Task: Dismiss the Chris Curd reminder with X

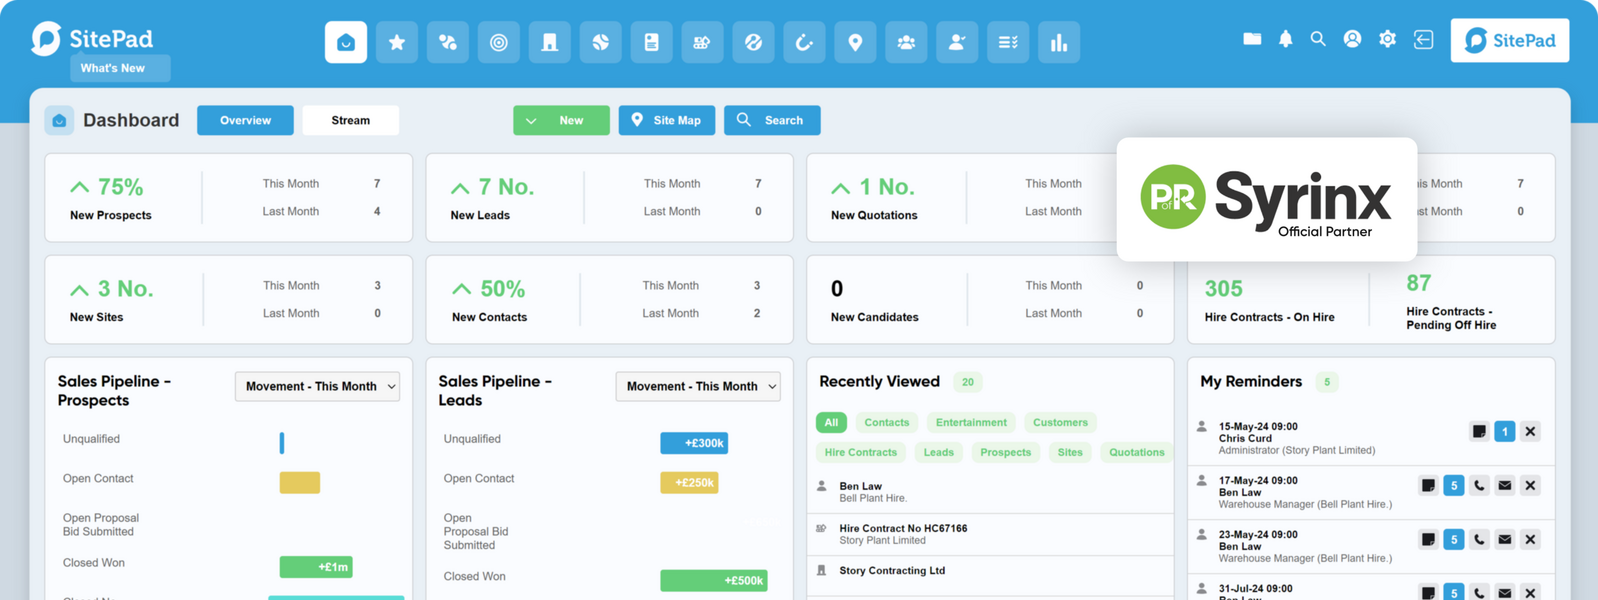Action: [1530, 432]
